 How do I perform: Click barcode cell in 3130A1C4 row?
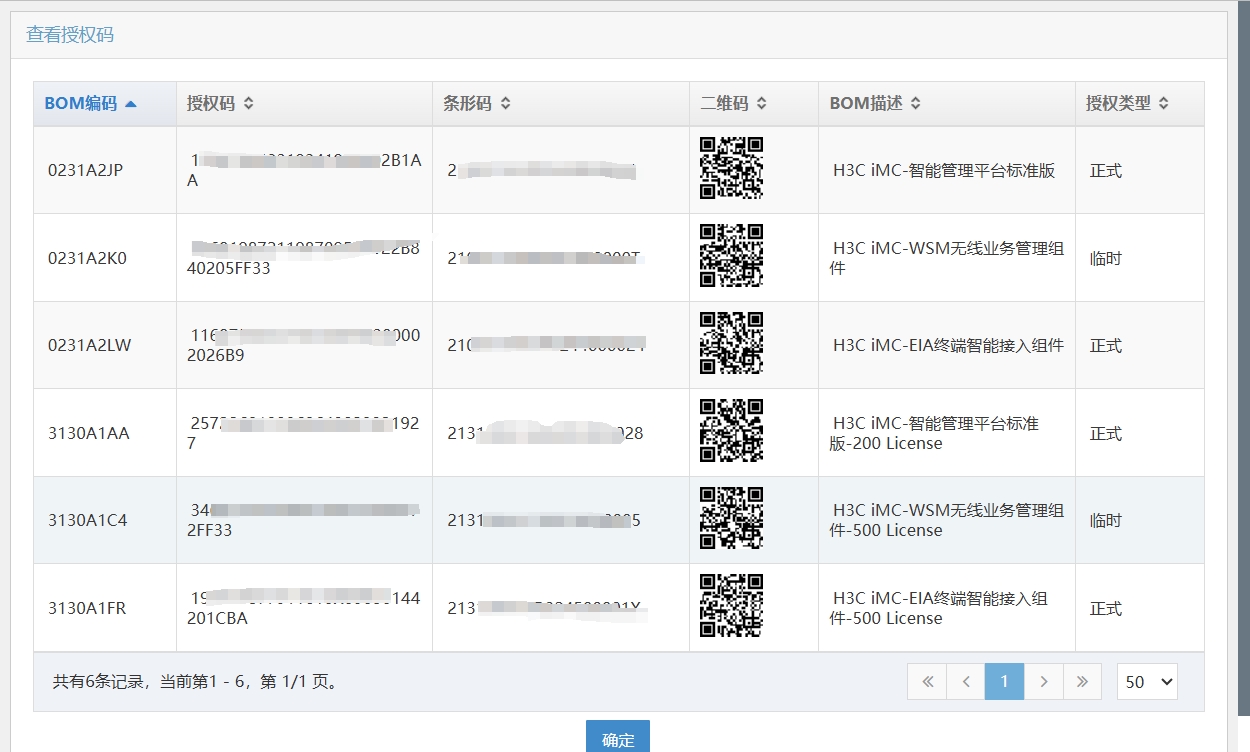pos(561,520)
